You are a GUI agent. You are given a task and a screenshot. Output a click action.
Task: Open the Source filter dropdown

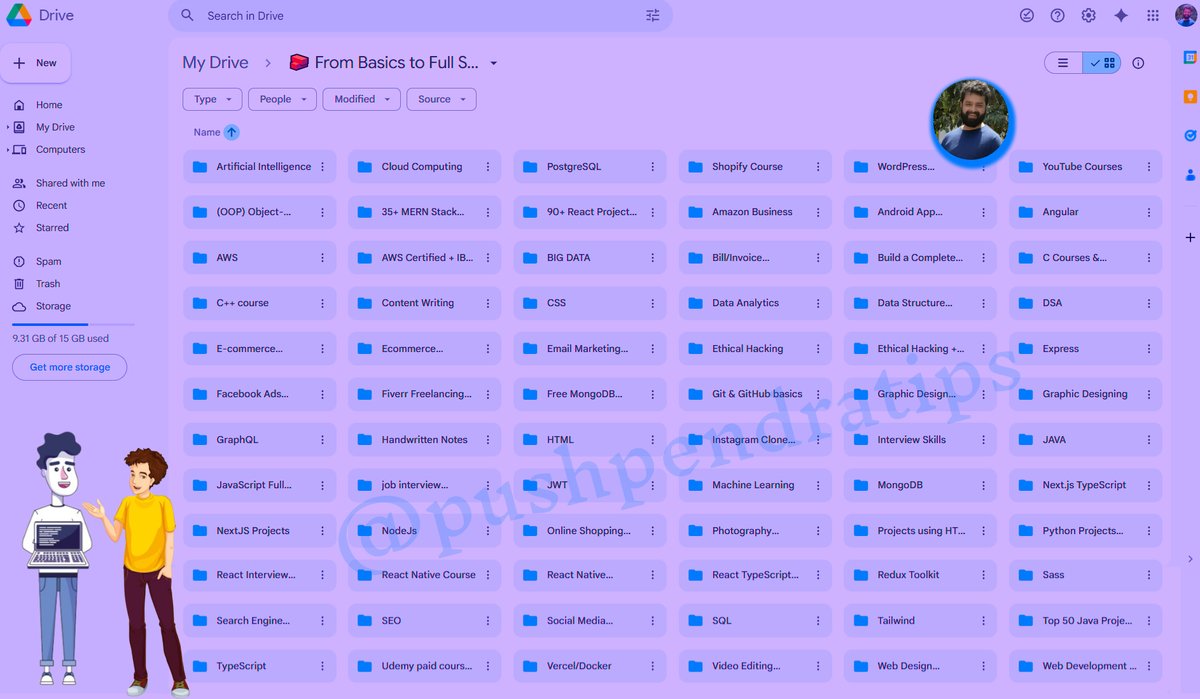point(441,99)
